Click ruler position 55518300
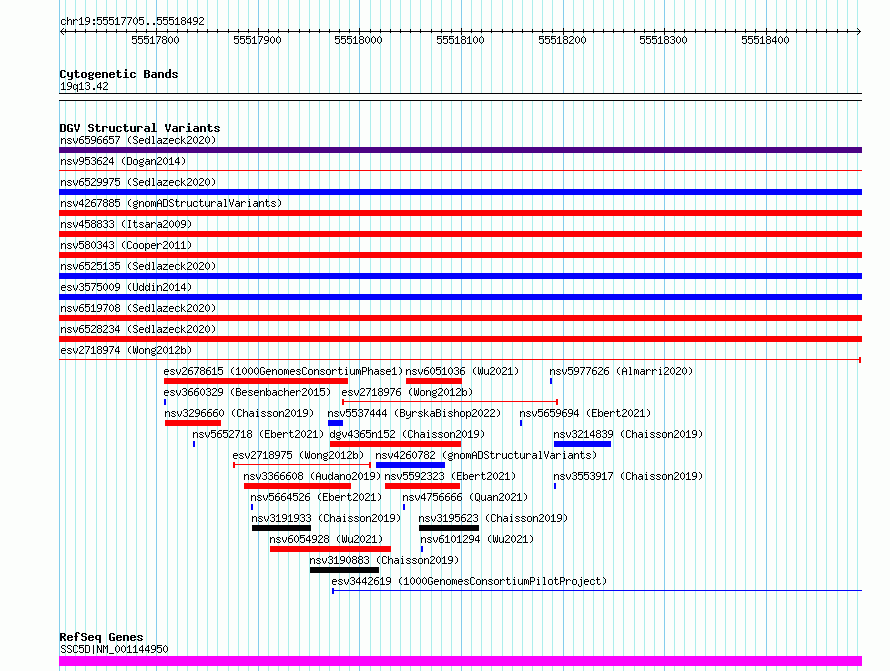 663,40
